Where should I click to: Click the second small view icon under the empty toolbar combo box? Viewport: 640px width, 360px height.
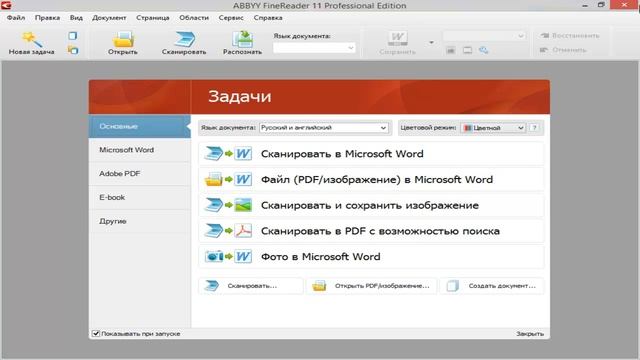[x=467, y=50]
